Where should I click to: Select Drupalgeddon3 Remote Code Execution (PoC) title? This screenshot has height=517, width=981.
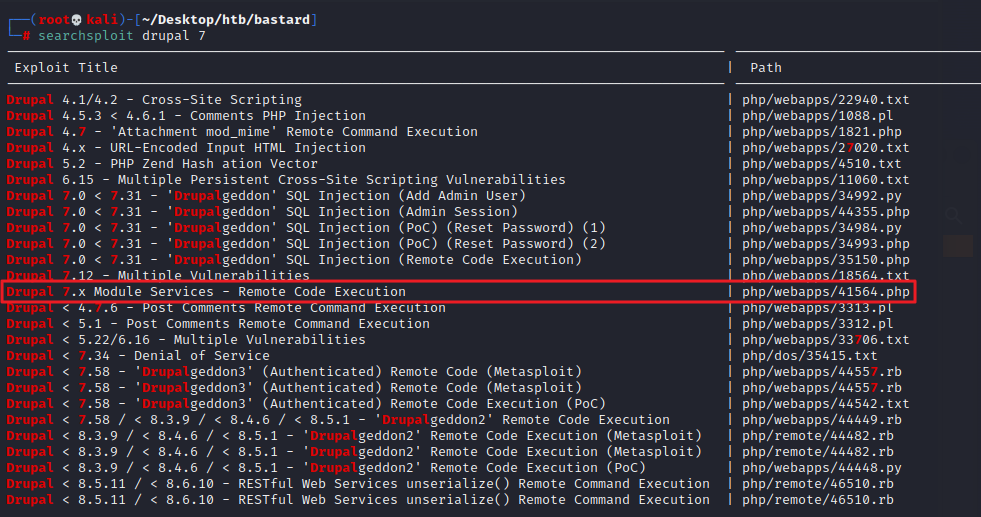click(x=306, y=404)
